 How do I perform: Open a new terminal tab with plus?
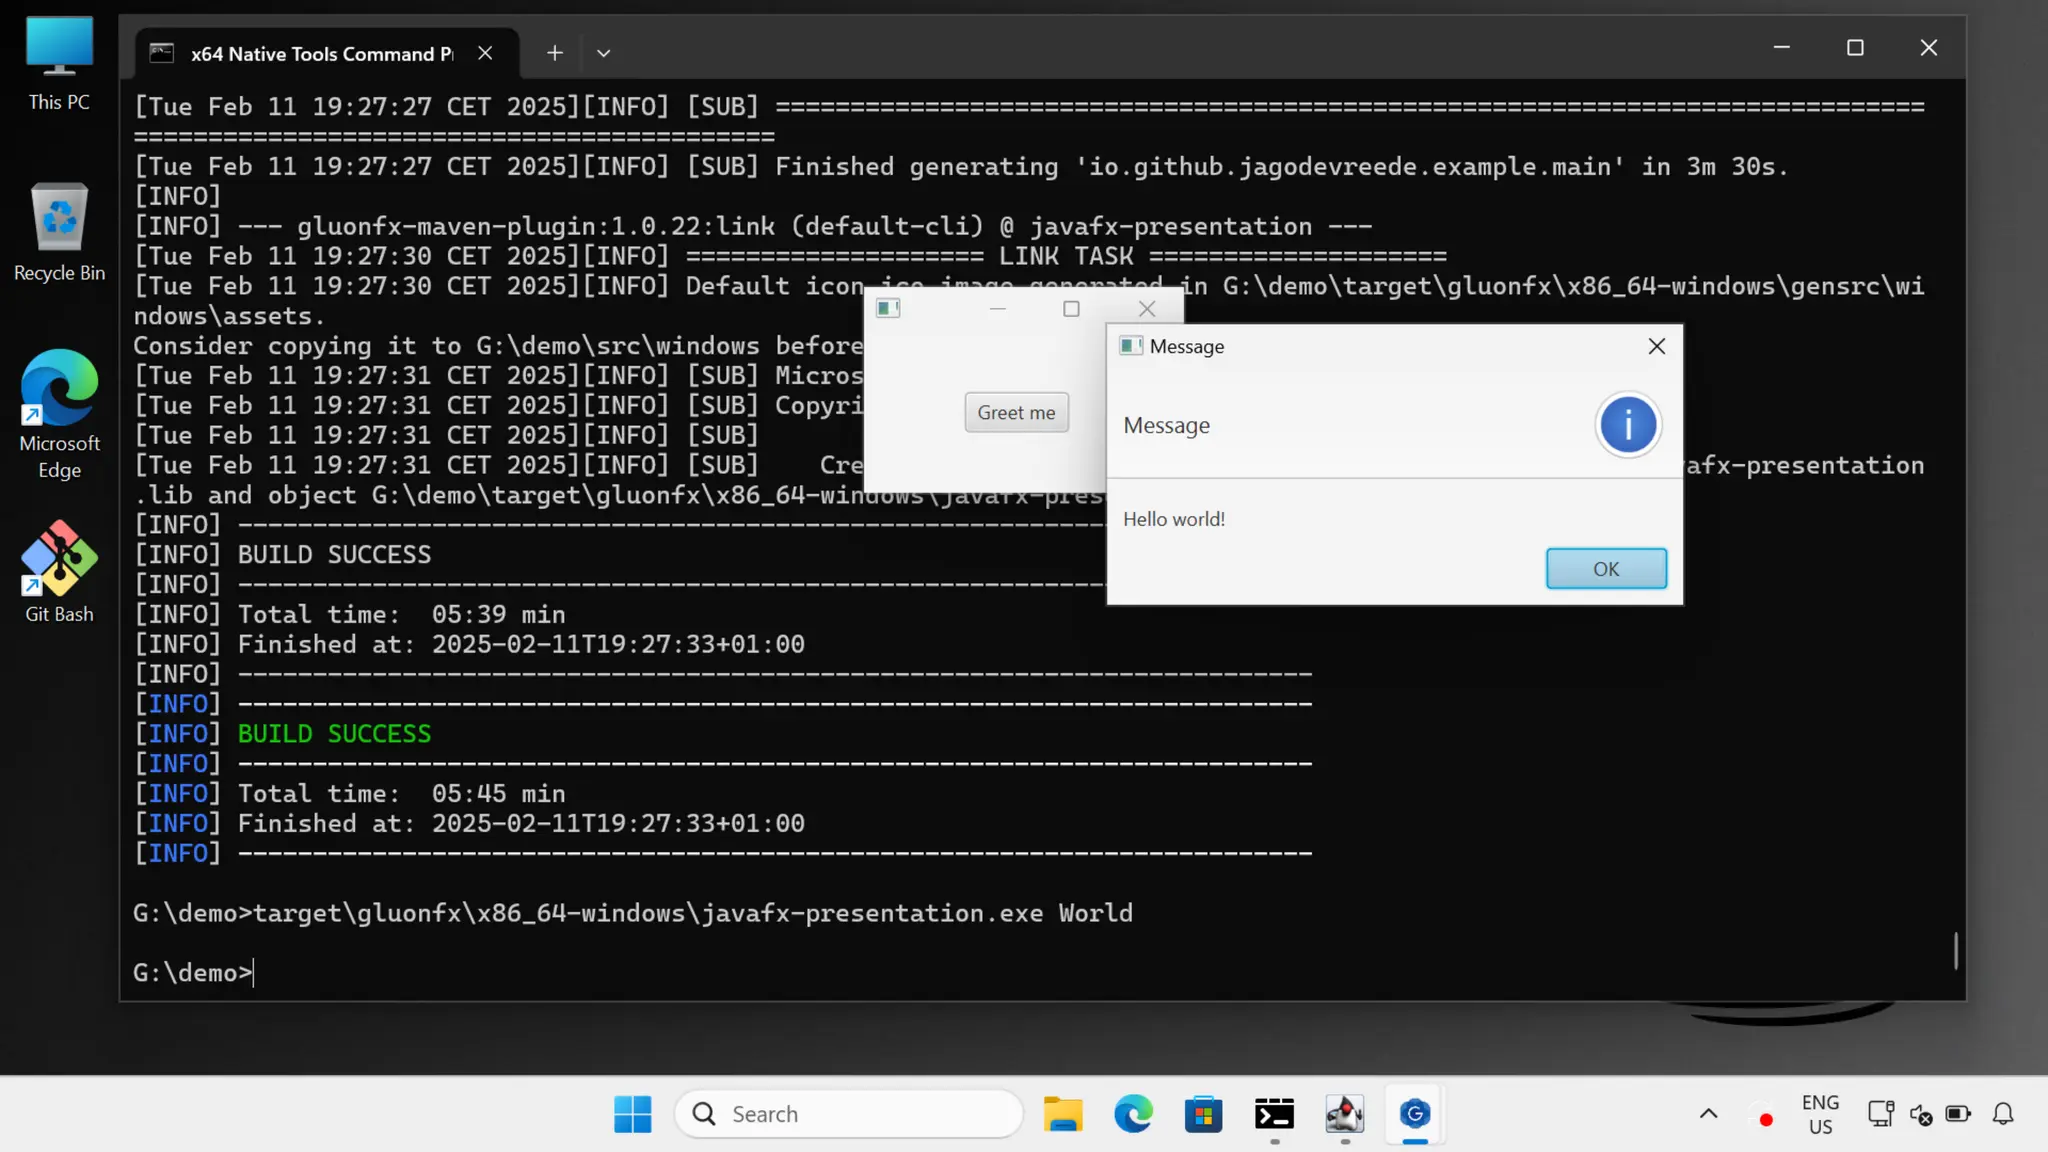[554, 53]
